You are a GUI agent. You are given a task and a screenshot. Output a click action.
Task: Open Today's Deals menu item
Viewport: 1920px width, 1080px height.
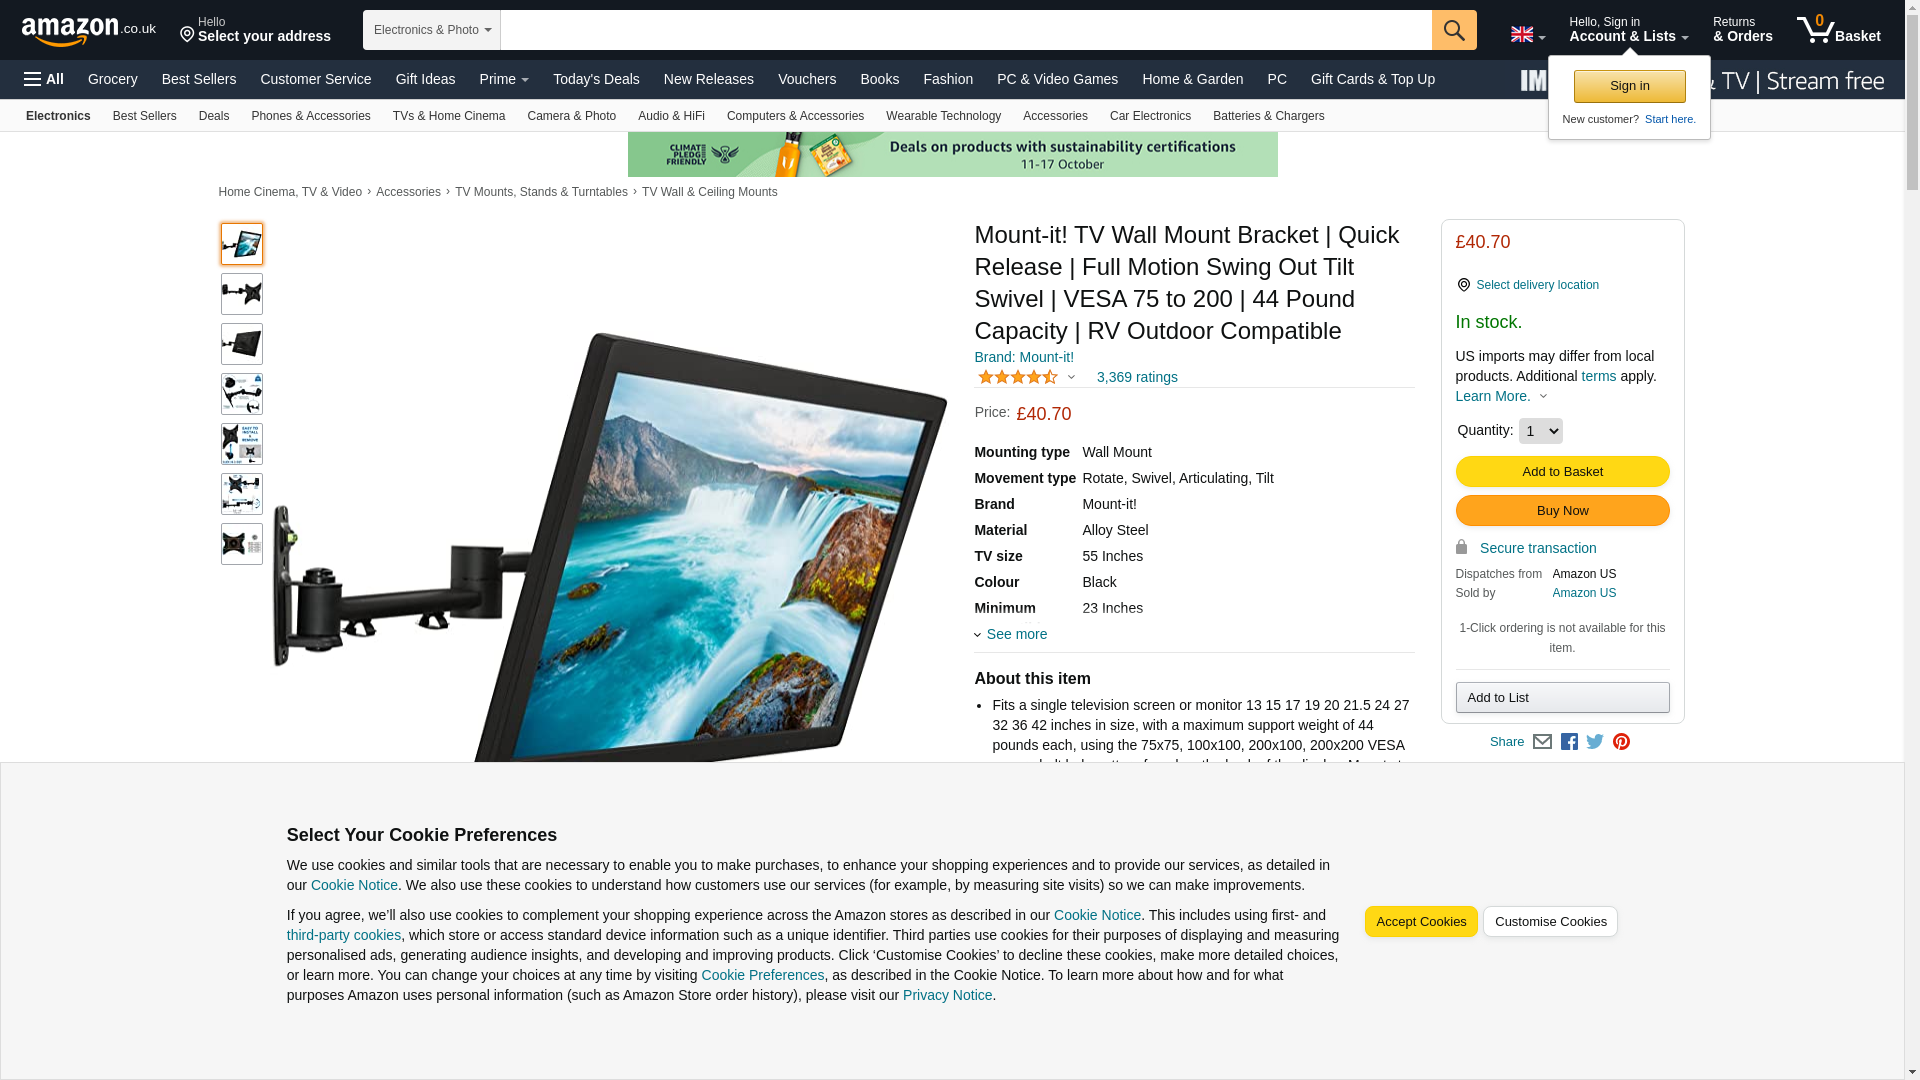pos(596,79)
